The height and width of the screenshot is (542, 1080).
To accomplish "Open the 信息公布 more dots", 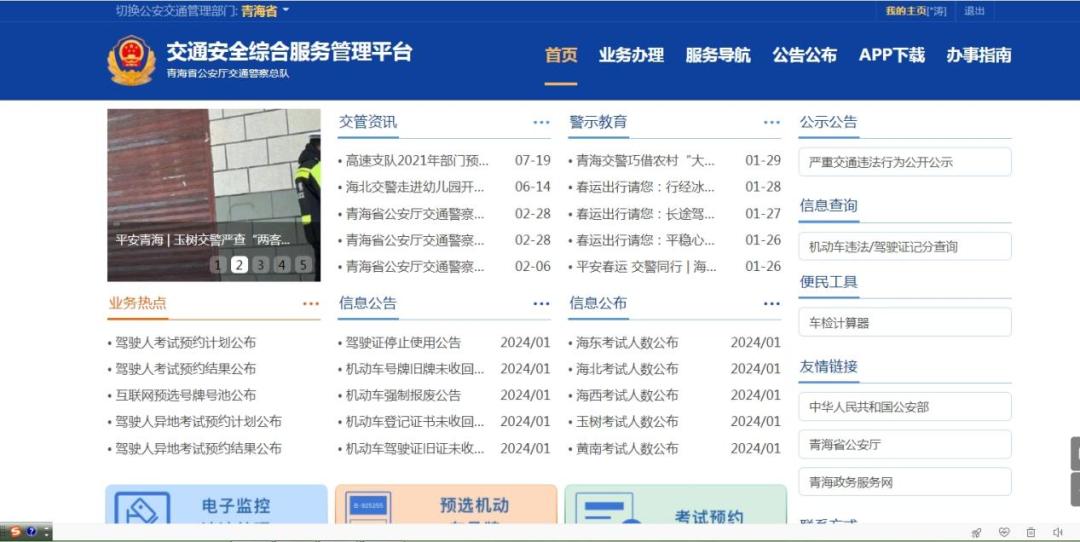I will [771, 304].
